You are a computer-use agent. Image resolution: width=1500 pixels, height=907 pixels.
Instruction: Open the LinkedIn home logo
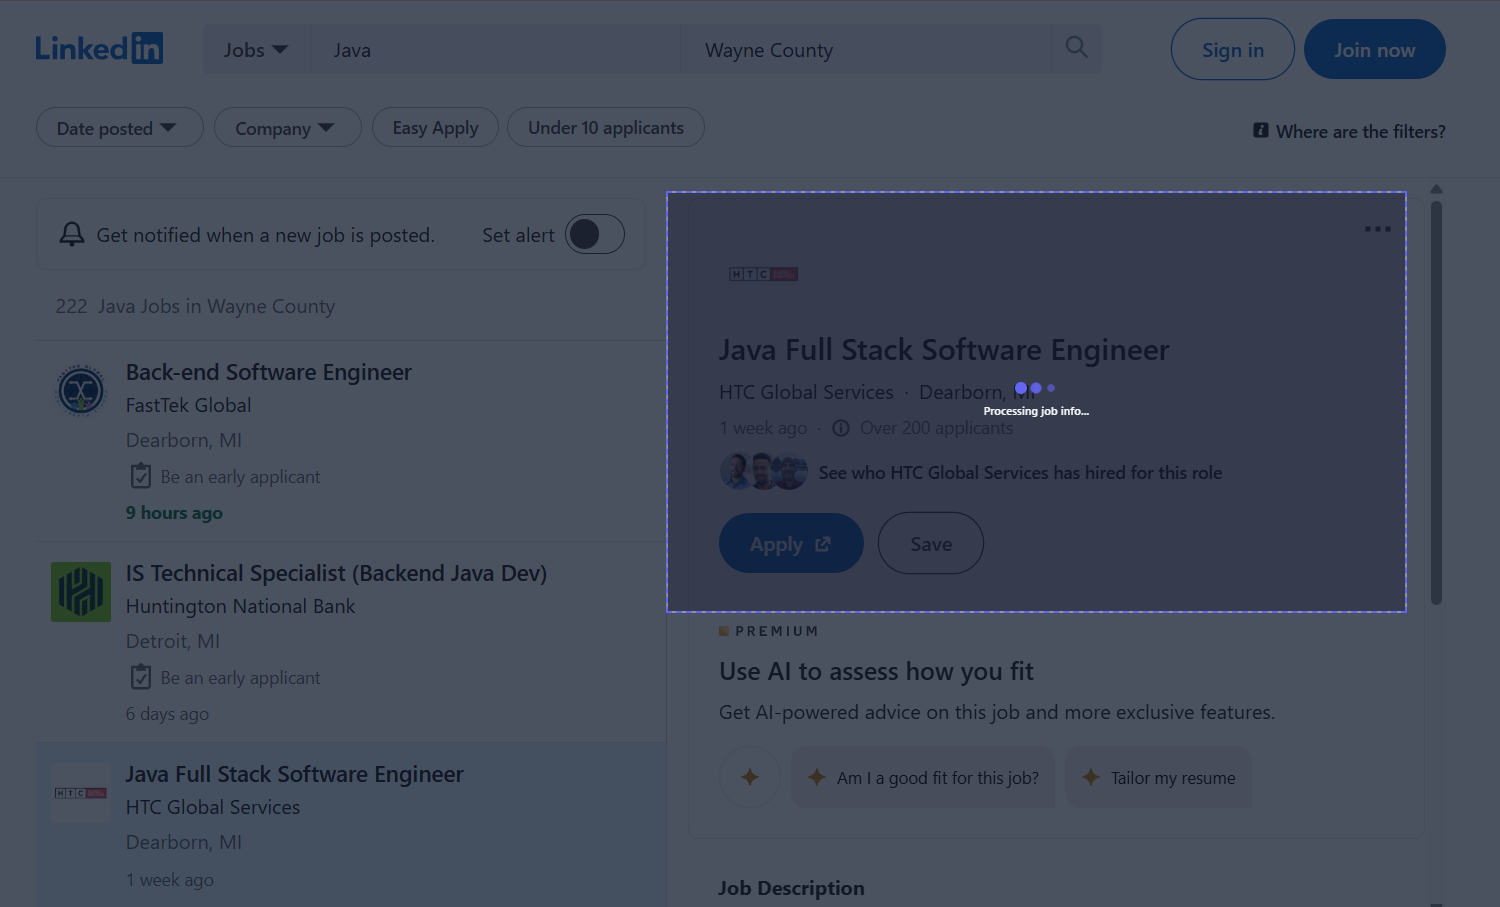pyautogui.click(x=99, y=48)
